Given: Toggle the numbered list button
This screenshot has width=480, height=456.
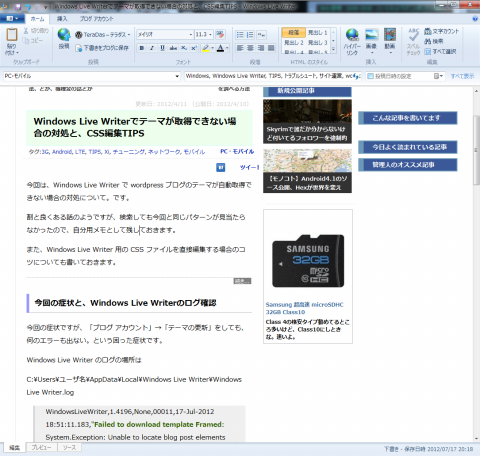Looking at the screenshot, I should pos(250,35).
